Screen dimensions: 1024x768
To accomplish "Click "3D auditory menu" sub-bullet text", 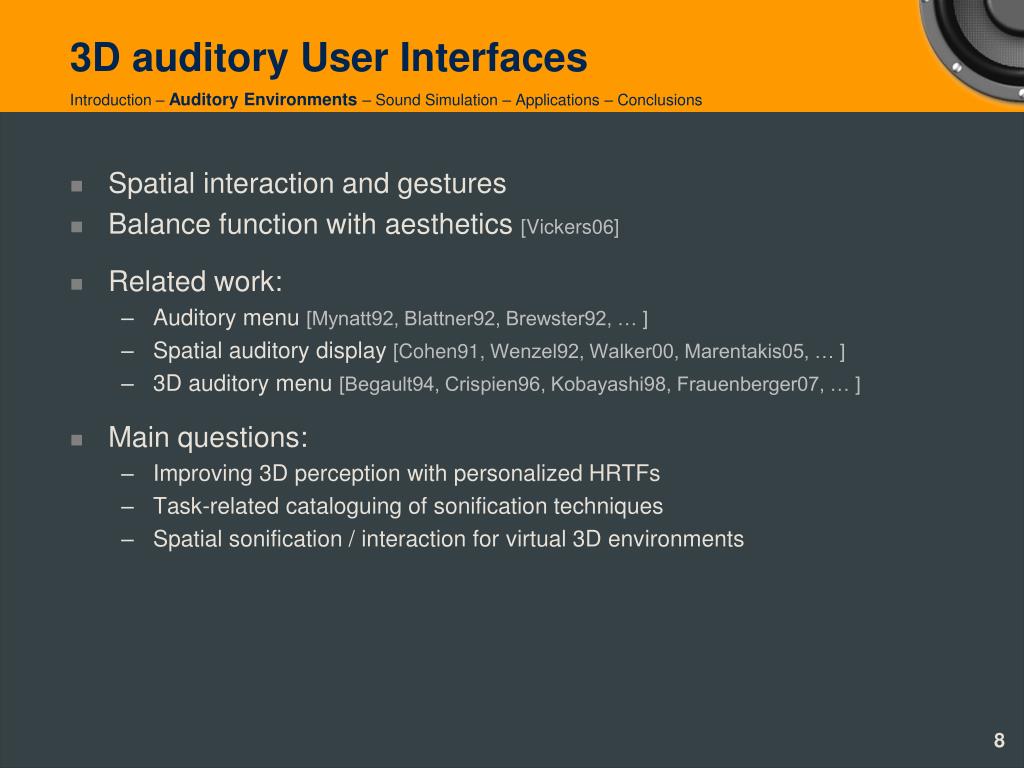I will click(x=242, y=383).
